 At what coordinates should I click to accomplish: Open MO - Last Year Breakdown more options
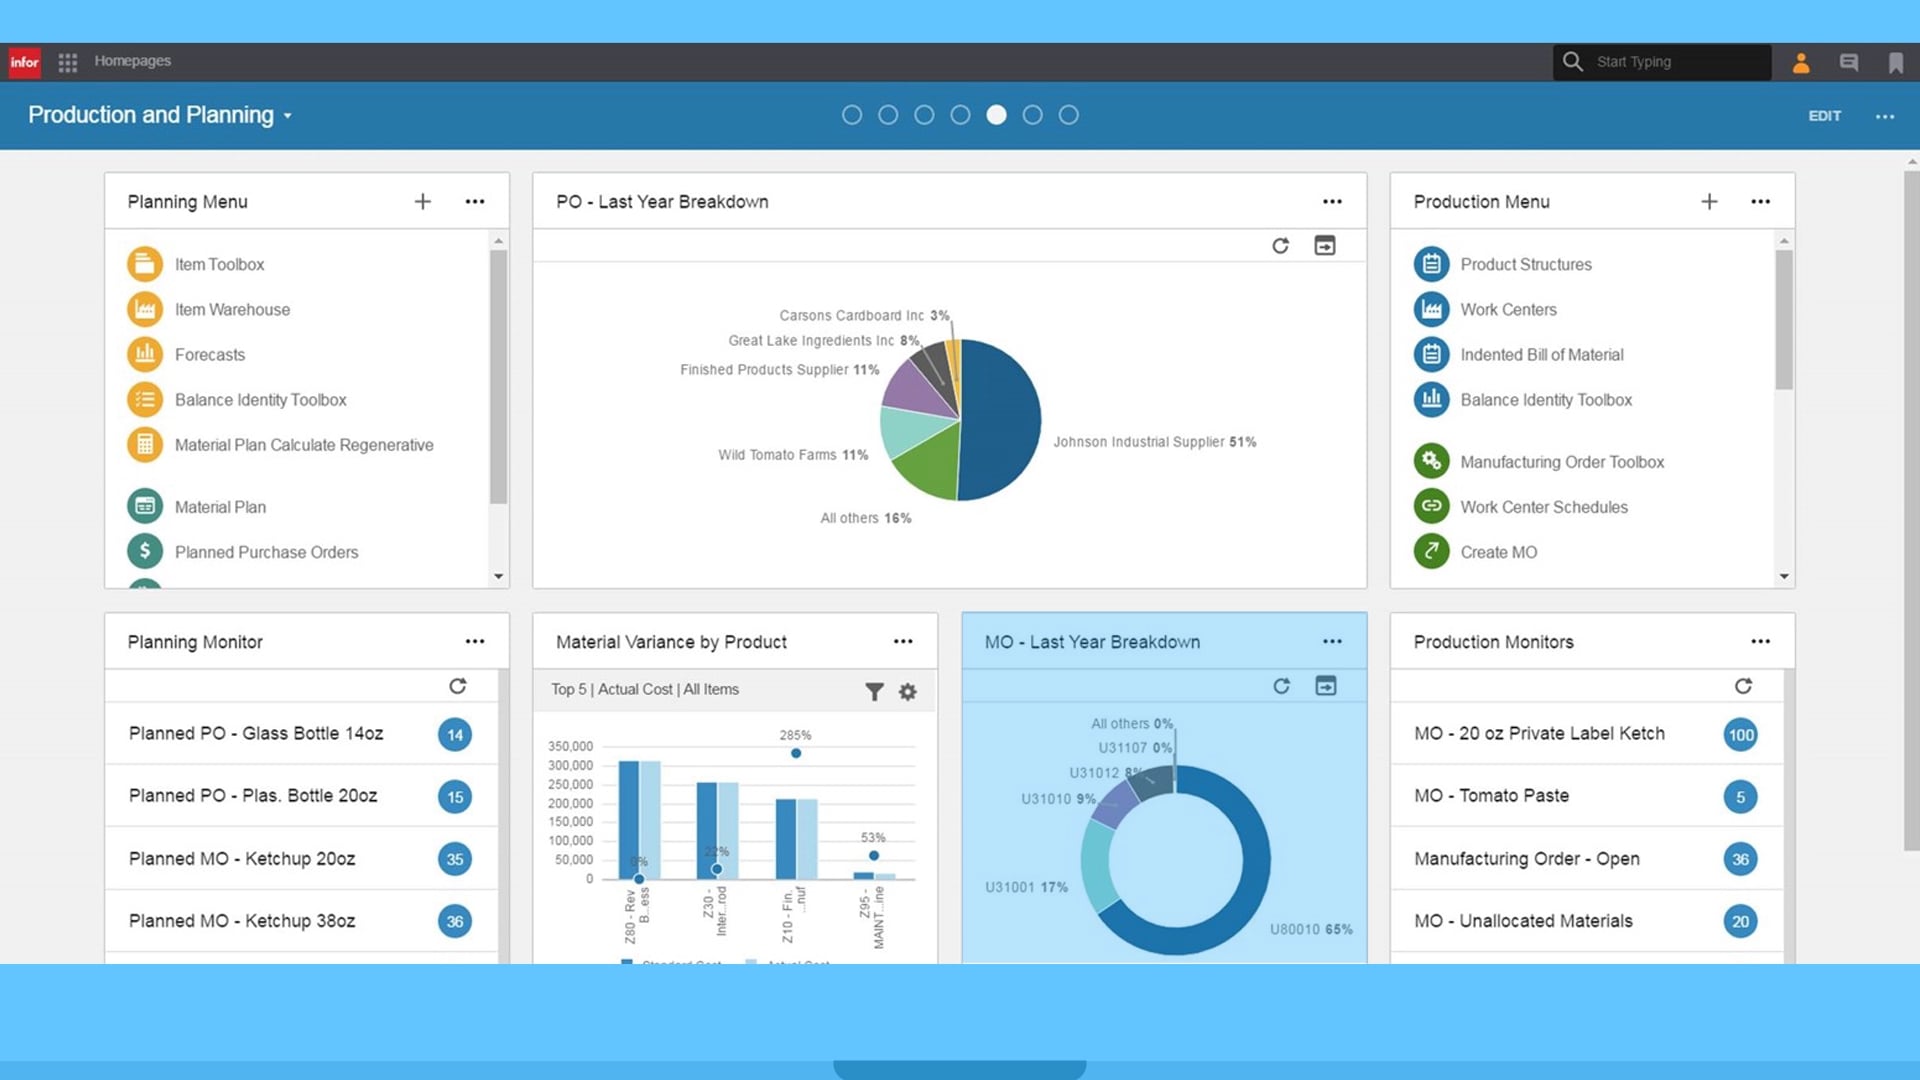pos(1332,642)
